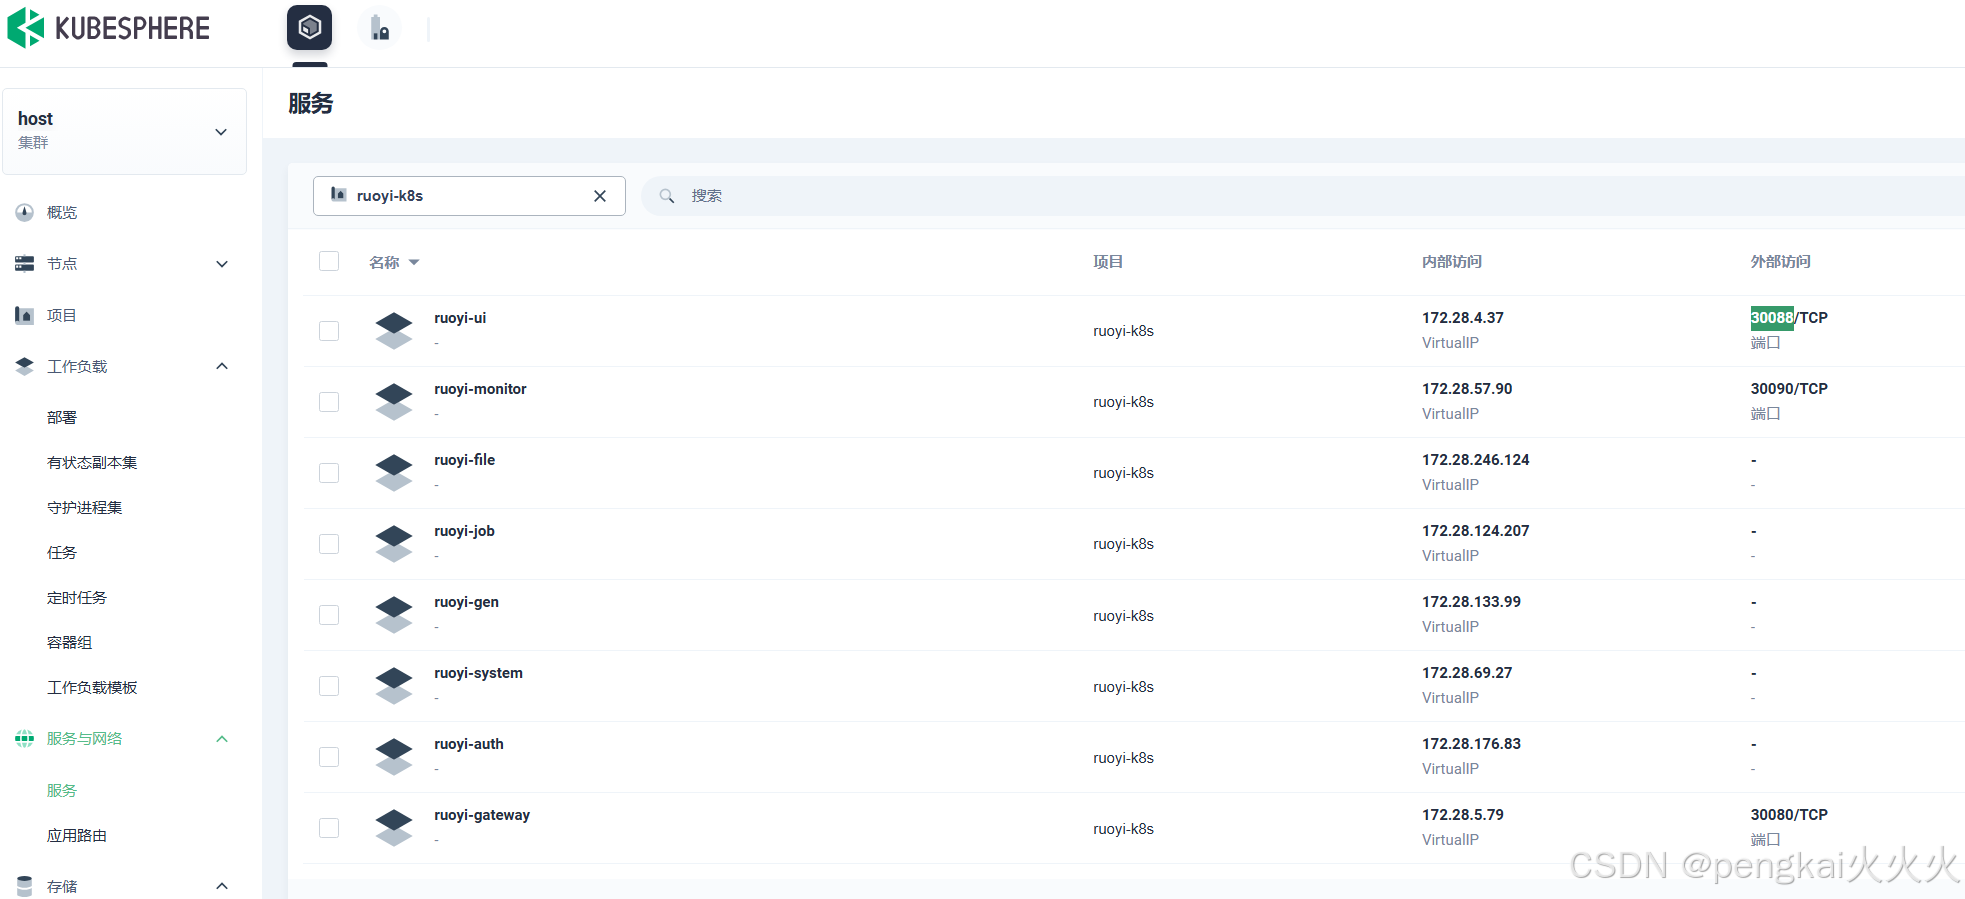Click ruoyi-k8s project cell in ruoyi-gateway row
The image size is (1965, 899).
pos(1123,829)
